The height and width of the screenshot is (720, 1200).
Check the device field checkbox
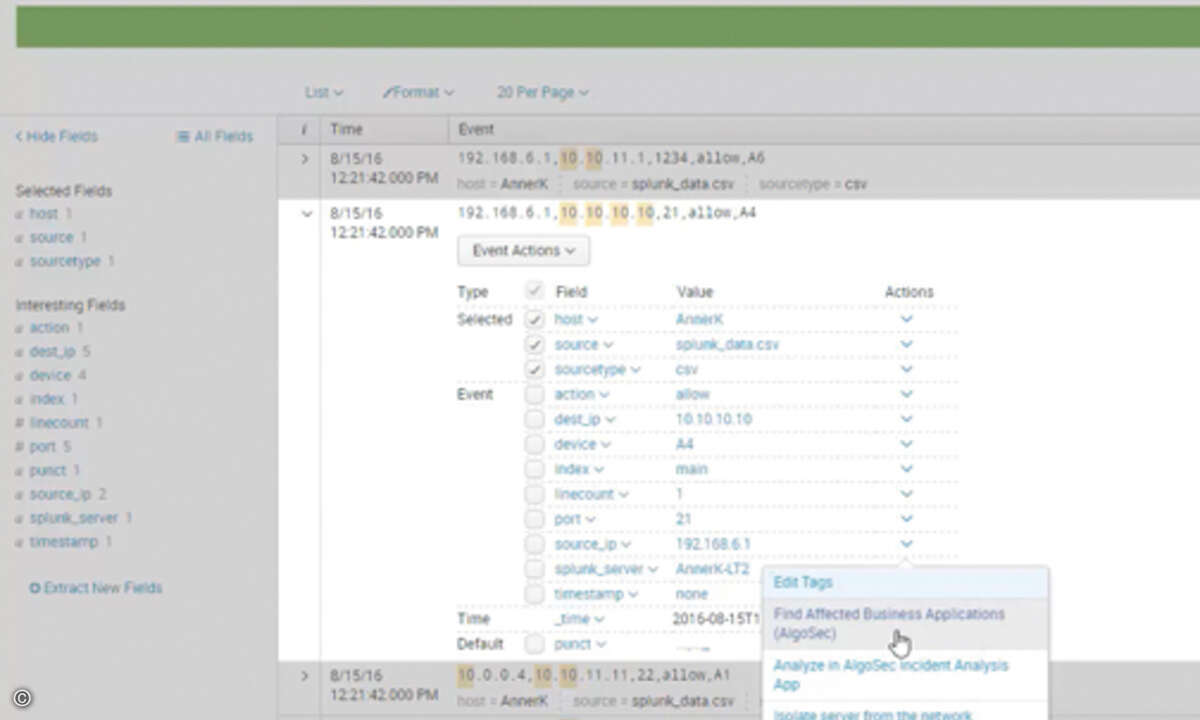click(x=535, y=445)
